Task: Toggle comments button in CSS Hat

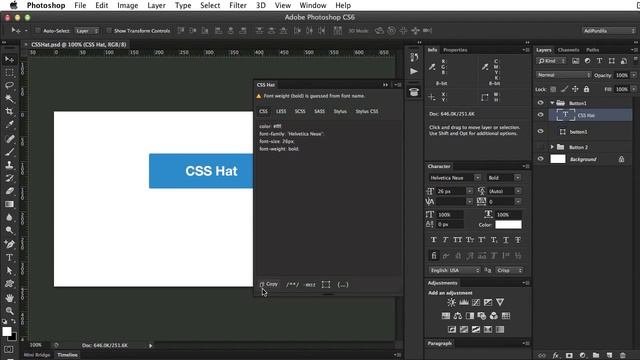Action: click(x=292, y=284)
